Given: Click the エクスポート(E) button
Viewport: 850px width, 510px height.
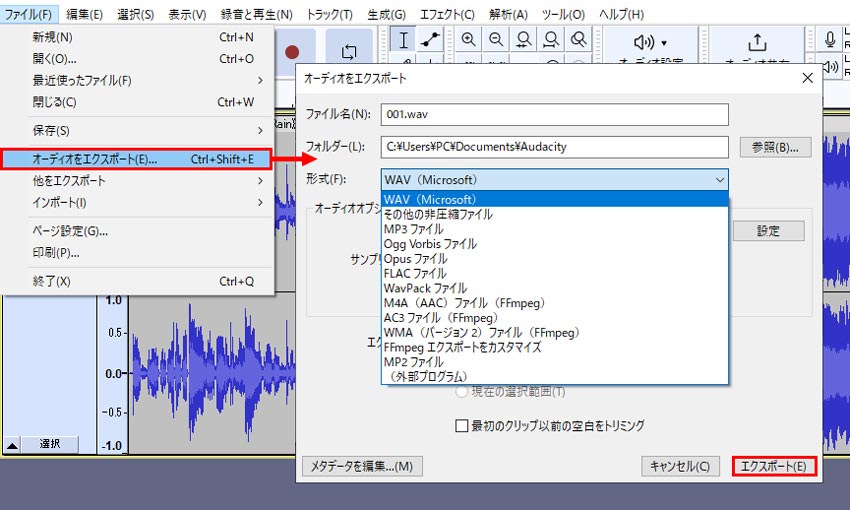Looking at the screenshot, I should [774, 466].
